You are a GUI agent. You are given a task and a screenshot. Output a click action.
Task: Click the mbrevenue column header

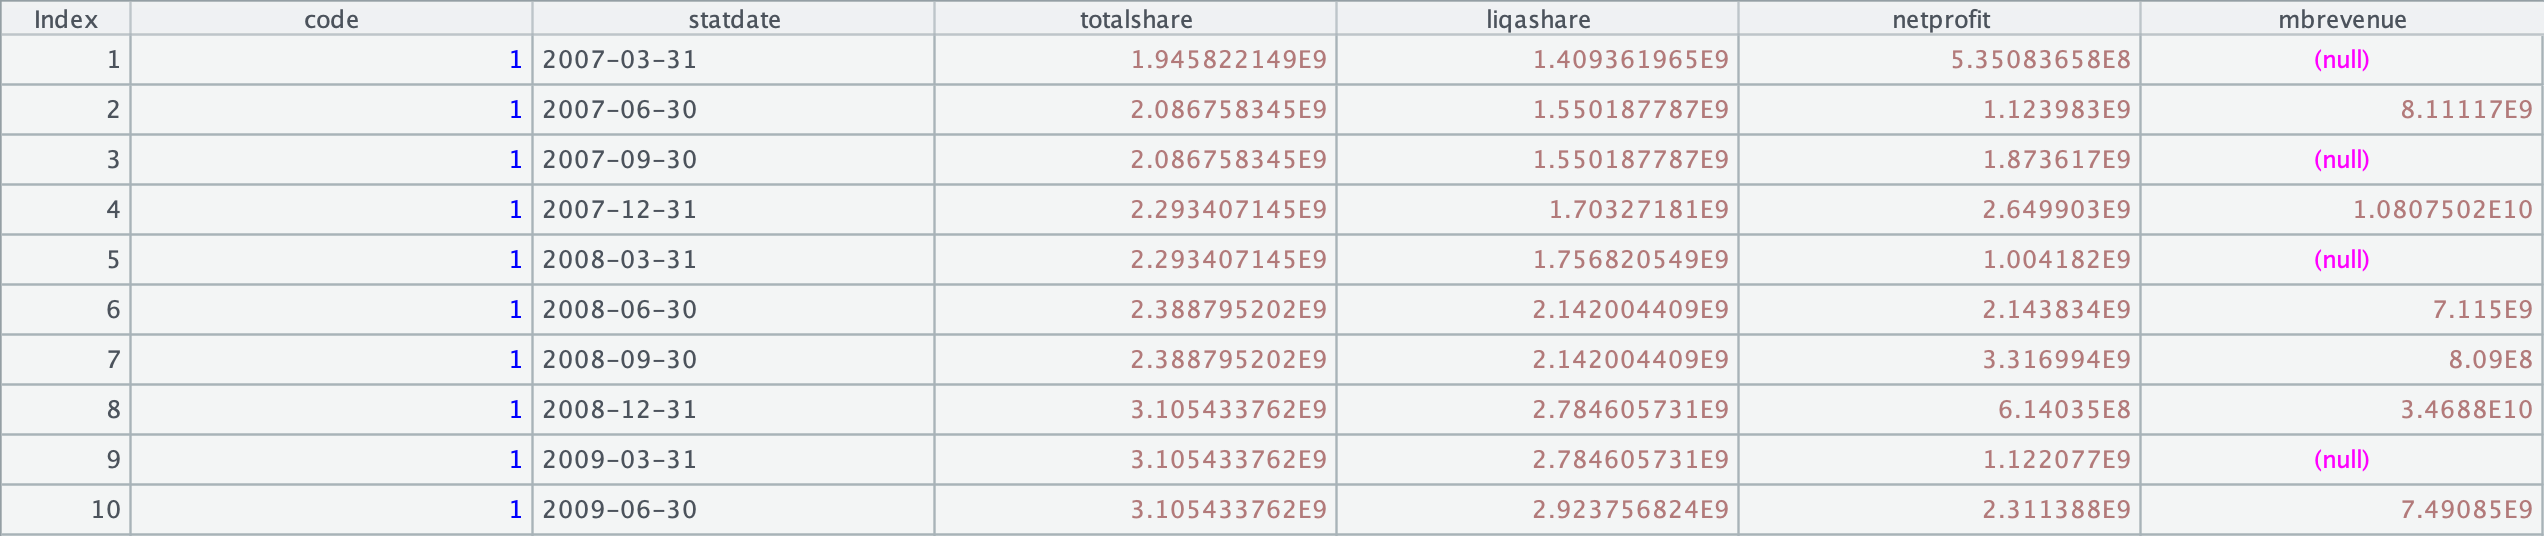pyautogui.click(x=2342, y=19)
